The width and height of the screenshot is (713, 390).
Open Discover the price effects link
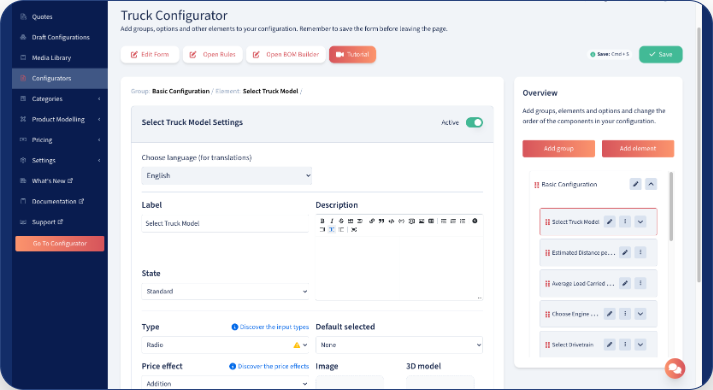[269, 366]
